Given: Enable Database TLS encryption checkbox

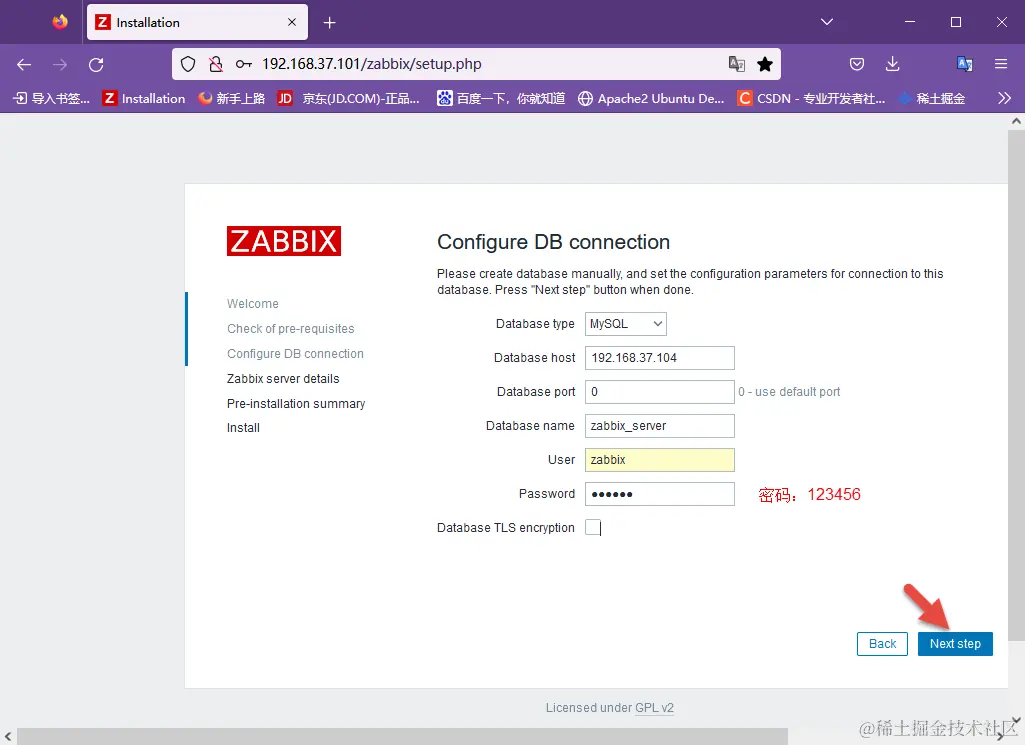Looking at the screenshot, I should coord(593,527).
